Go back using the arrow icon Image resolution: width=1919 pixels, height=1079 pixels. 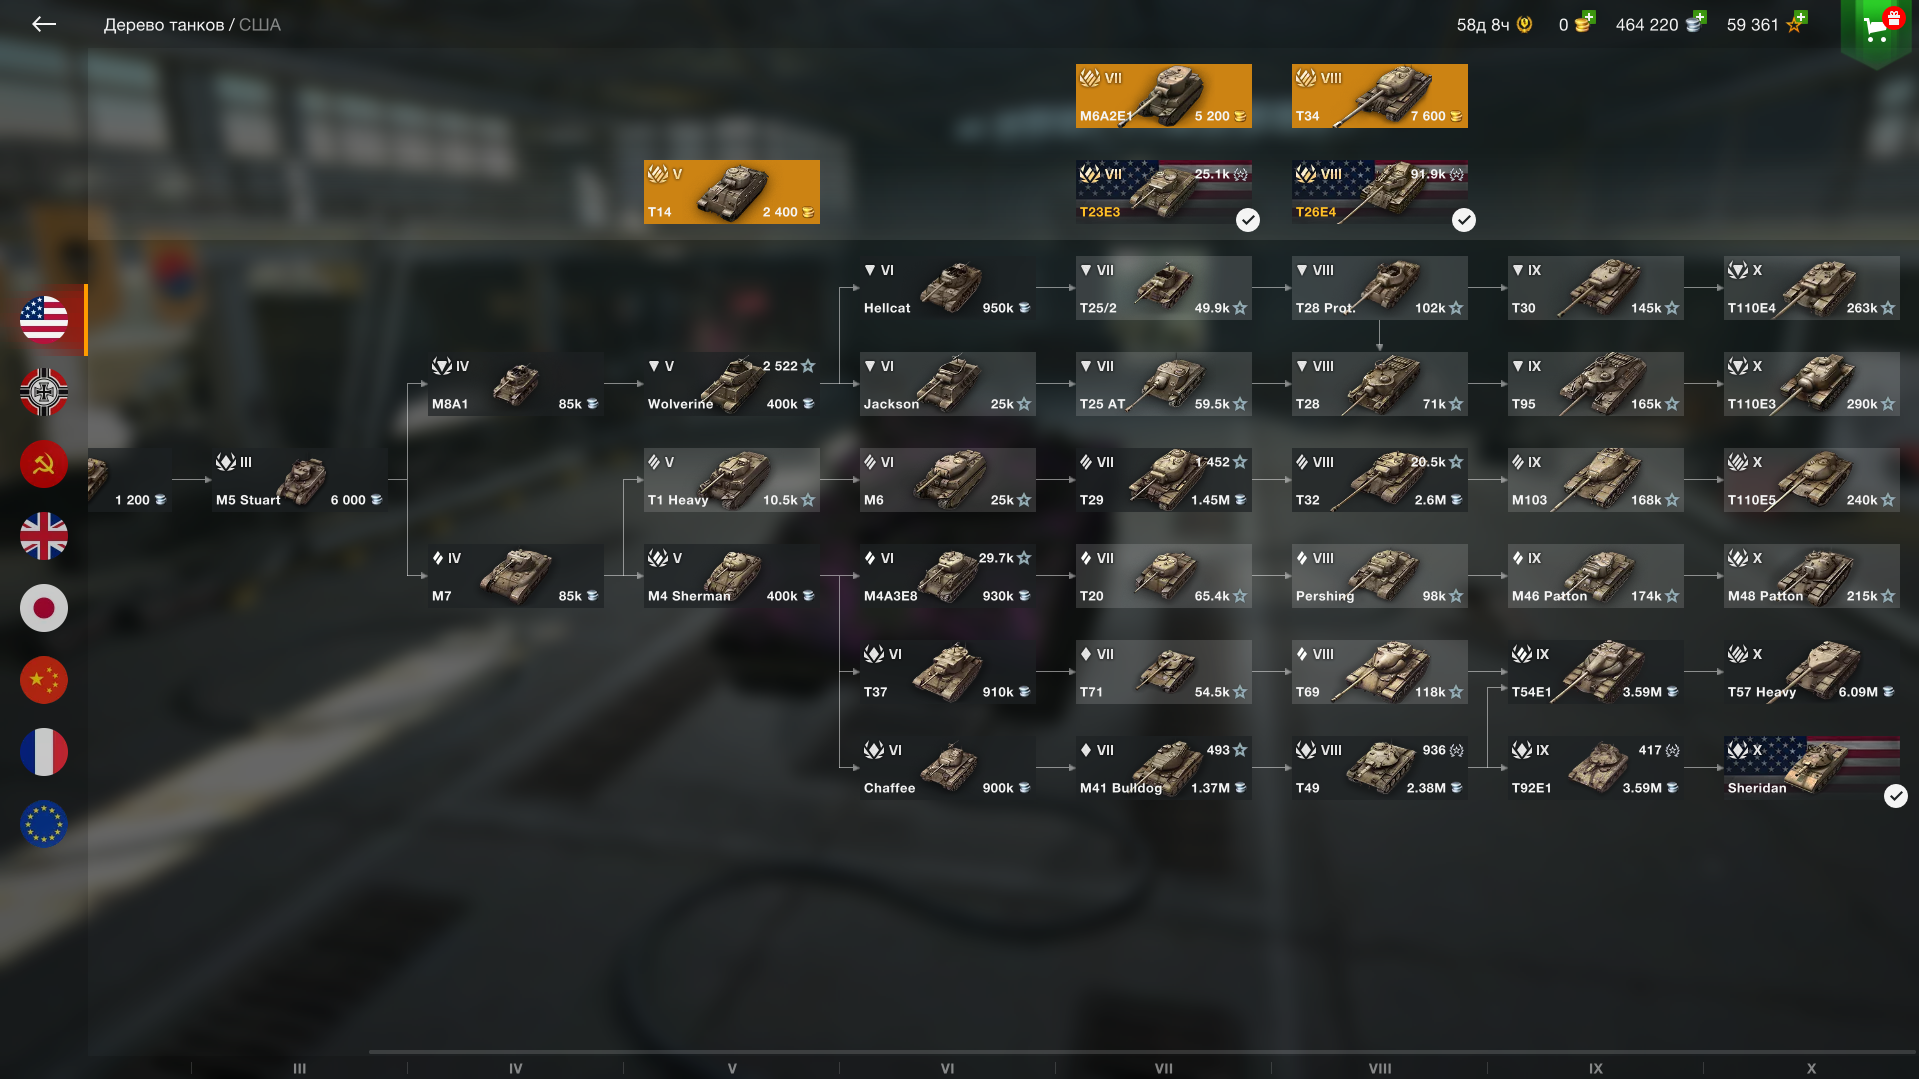pos(43,24)
